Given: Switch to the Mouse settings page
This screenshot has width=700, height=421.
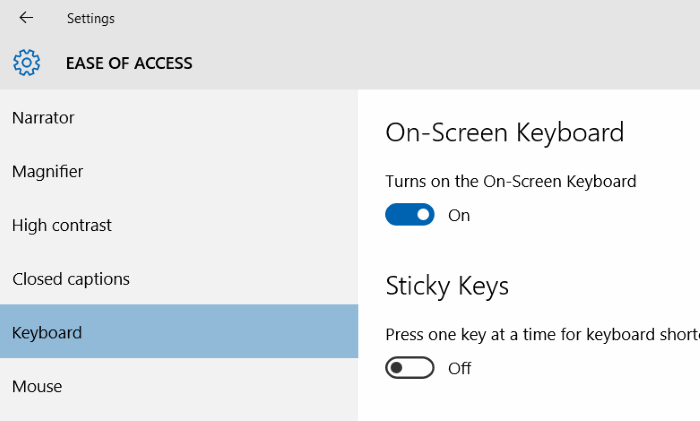Looking at the screenshot, I should point(37,387).
